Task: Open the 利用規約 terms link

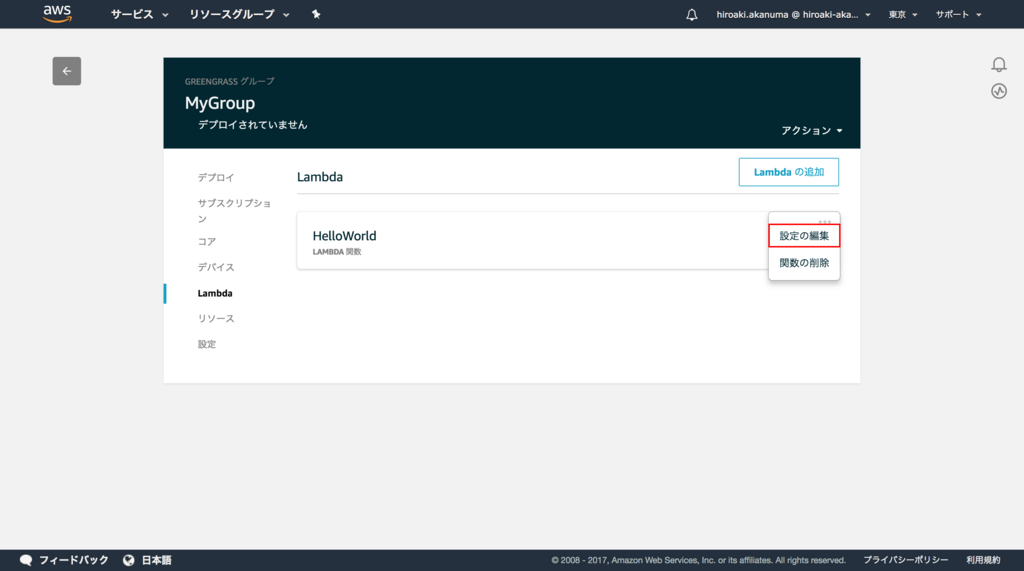Action: (x=983, y=560)
